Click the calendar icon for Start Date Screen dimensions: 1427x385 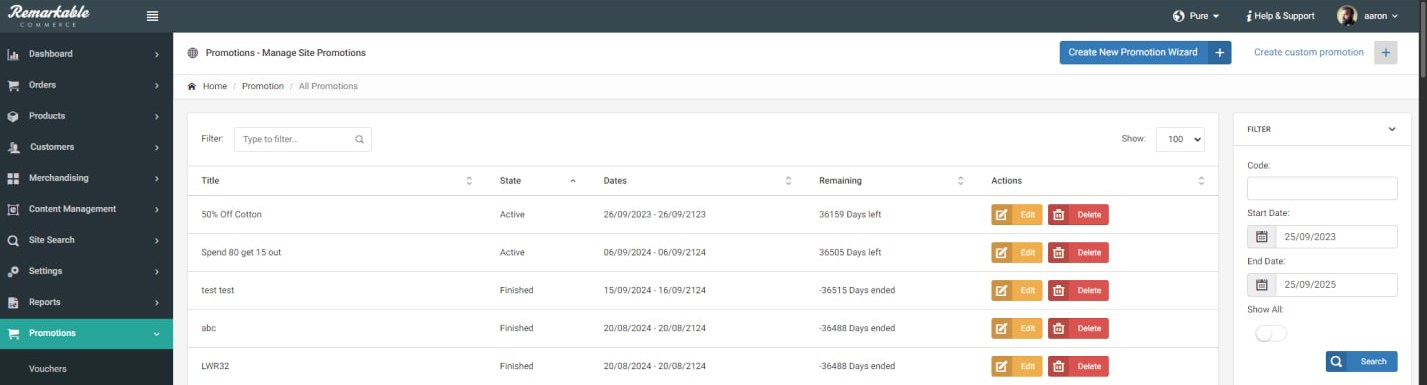[x=1261, y=237]
